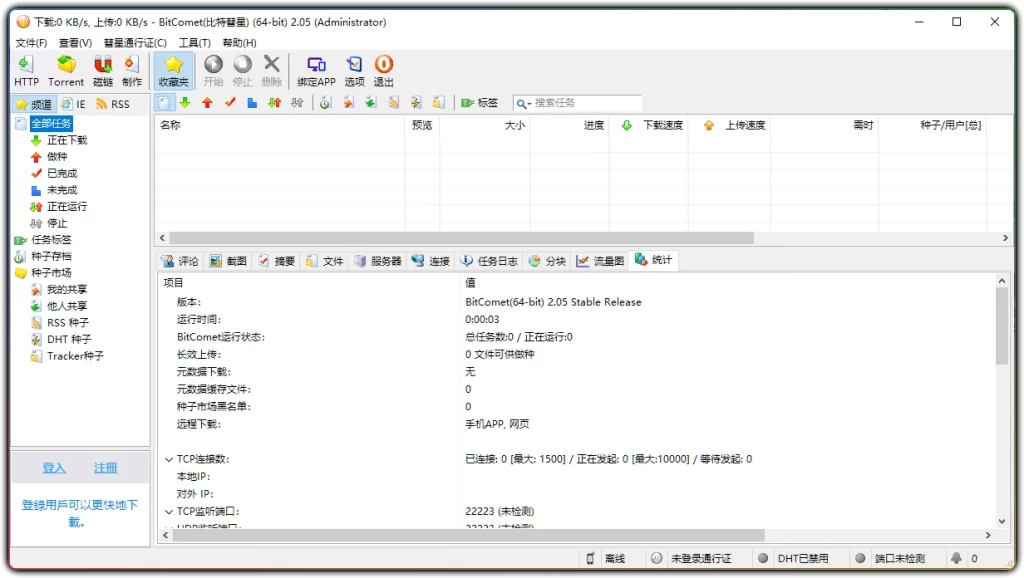Click the Tags (标签) toolbar button
The height and width of the screenshot is (578, 1024).
(x=479, y=103)
